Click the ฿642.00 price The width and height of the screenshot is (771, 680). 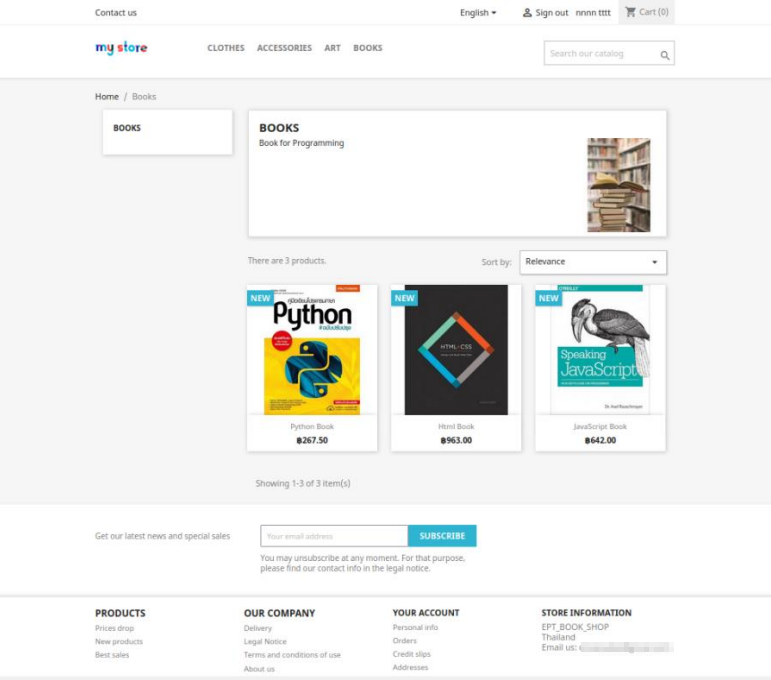(600, 440)
